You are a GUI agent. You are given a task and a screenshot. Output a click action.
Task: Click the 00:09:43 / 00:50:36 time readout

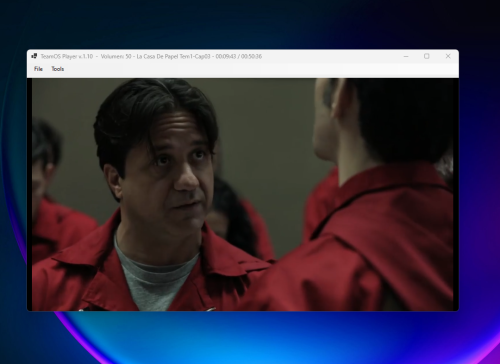(239, 56)
